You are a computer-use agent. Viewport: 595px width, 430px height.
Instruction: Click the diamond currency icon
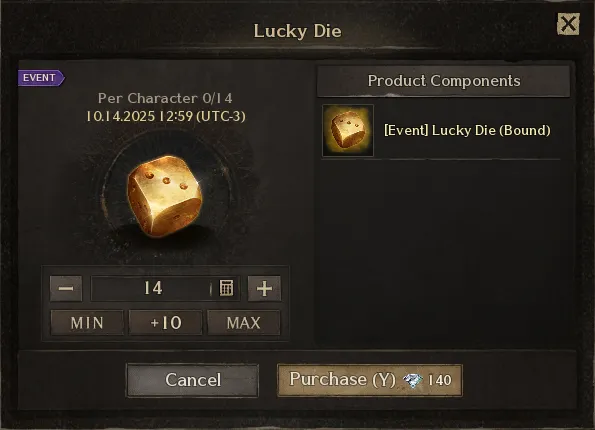coord(412,380)
